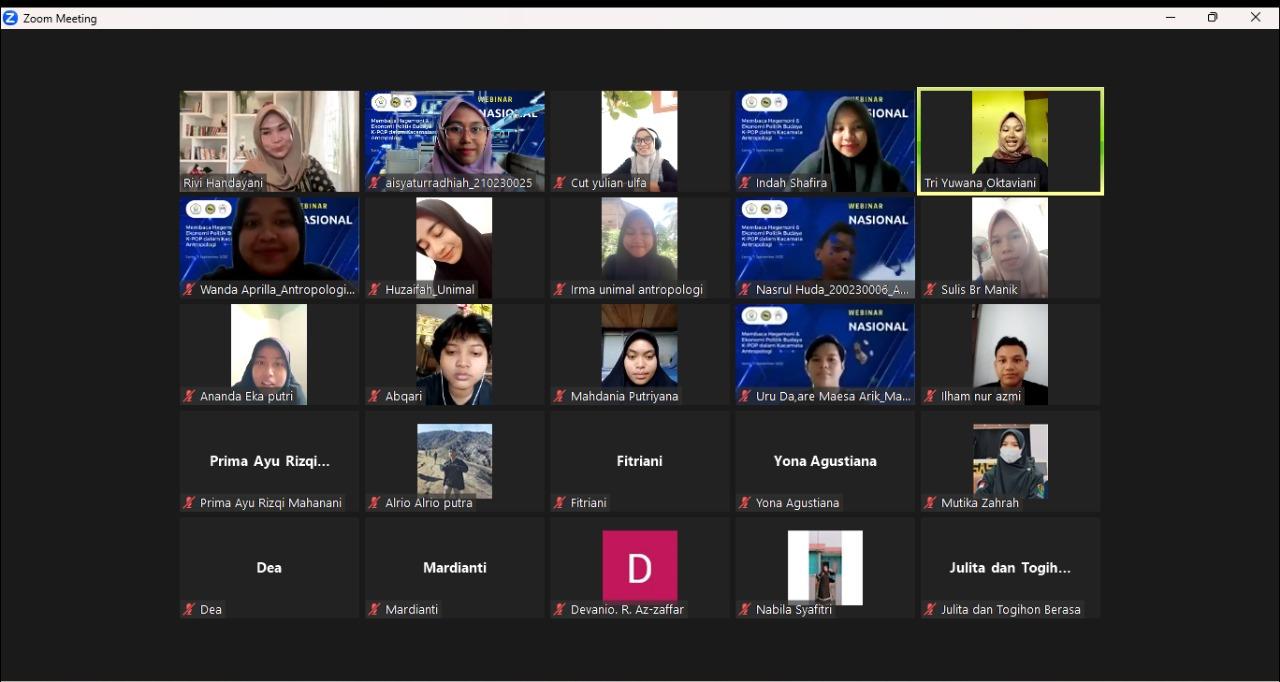Select Wanda Aprilla_Antropologi's video tile
The height and width of the screenshot is (682, 1280).
coord(268,247)
